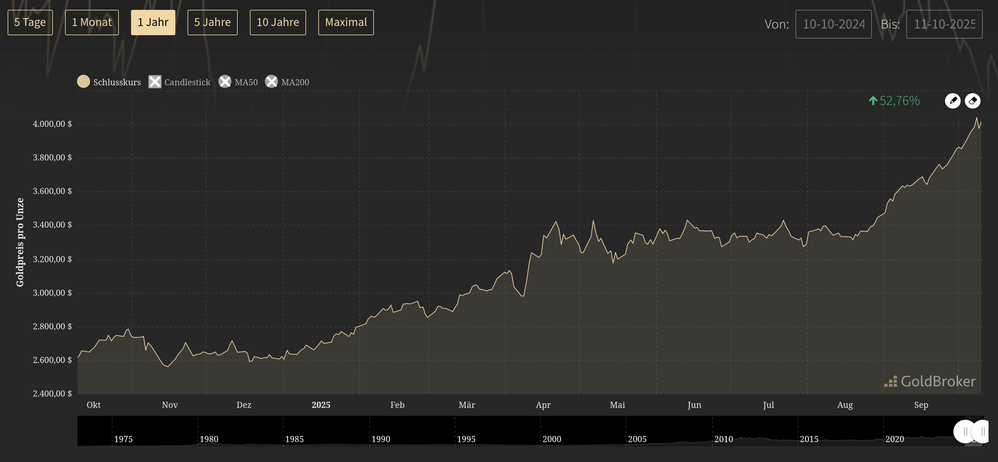The height and width of the screenshot is (462, 998).
Task: Grab the left navigator range handle
Action: 966,431
